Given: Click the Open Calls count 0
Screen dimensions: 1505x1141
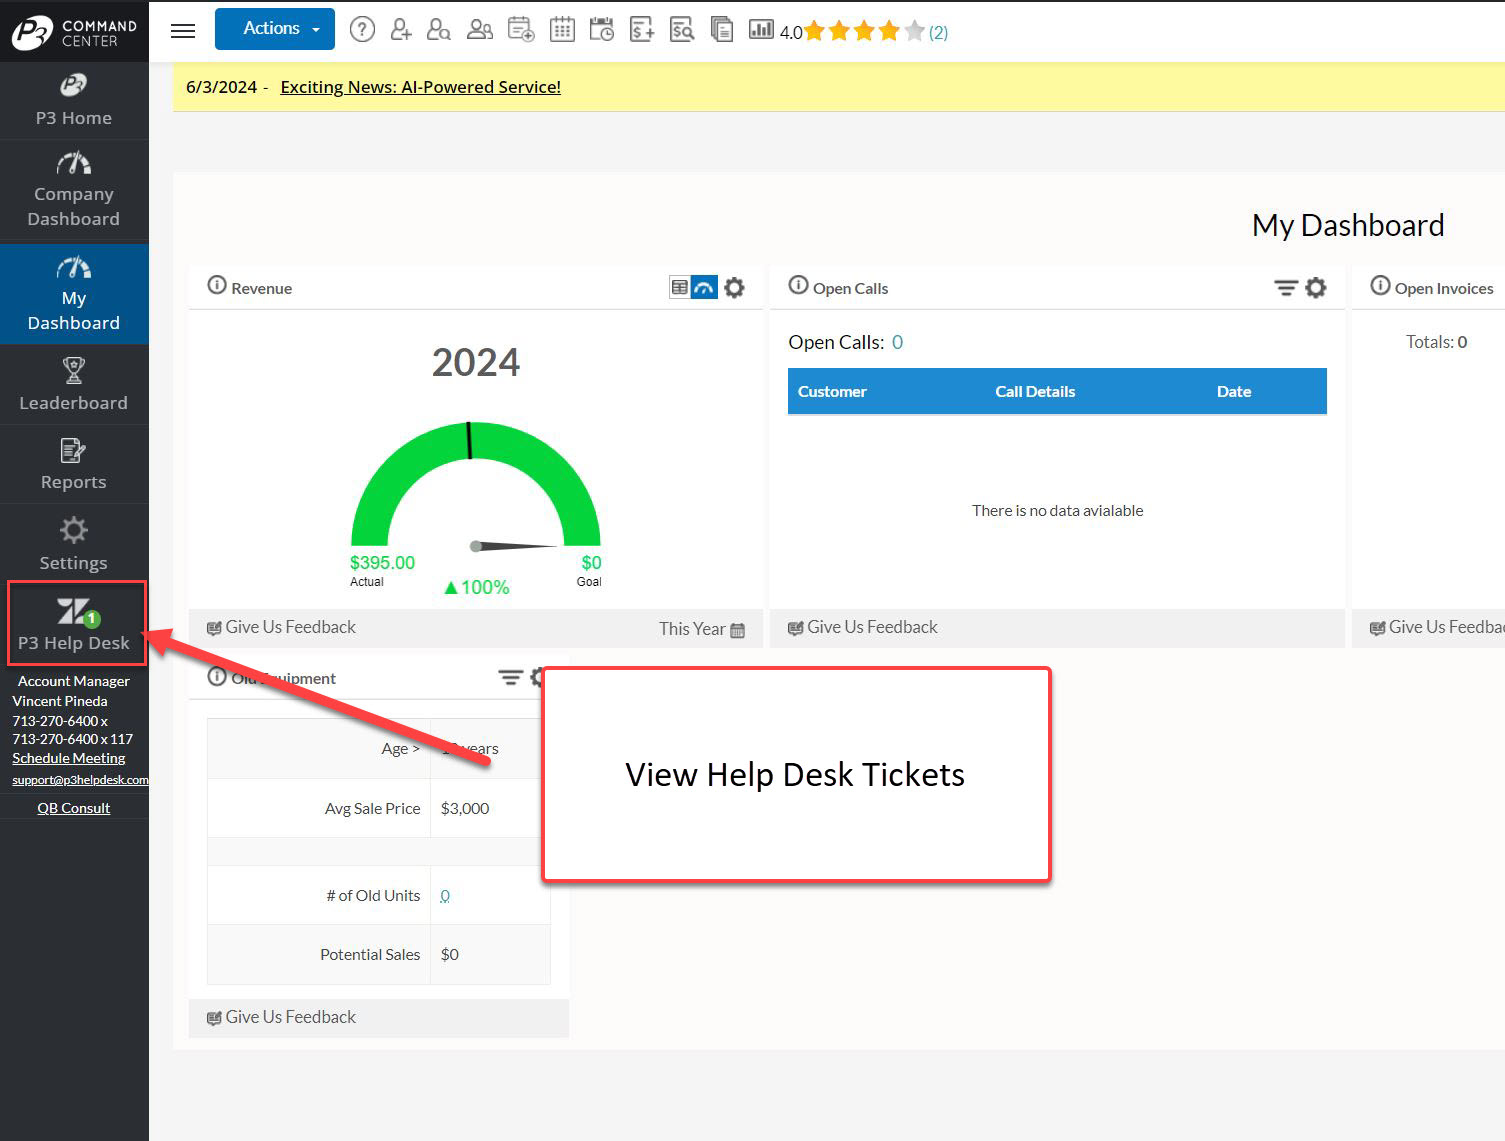Looking at the screenshot, I should [898, 342].
